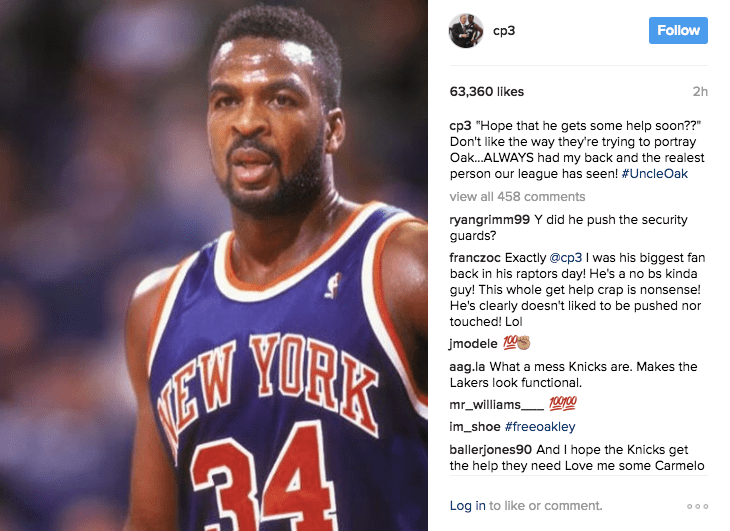Open ballerjones90's profile
This screenshot has height=531, width=730.
(x=491, y=450)
